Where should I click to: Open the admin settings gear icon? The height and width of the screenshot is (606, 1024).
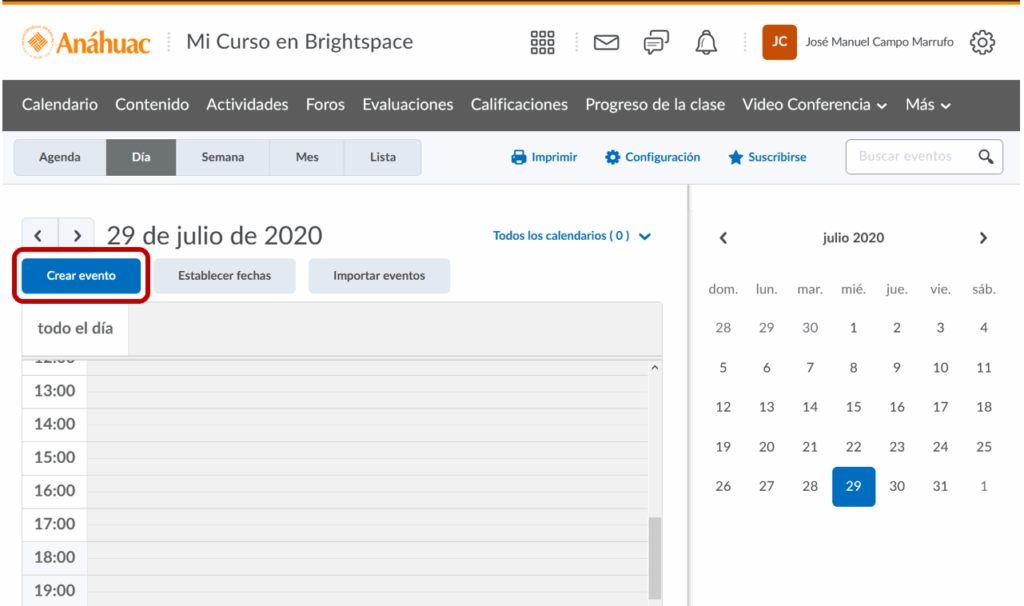pyautogui.click(x=983, y=42)
